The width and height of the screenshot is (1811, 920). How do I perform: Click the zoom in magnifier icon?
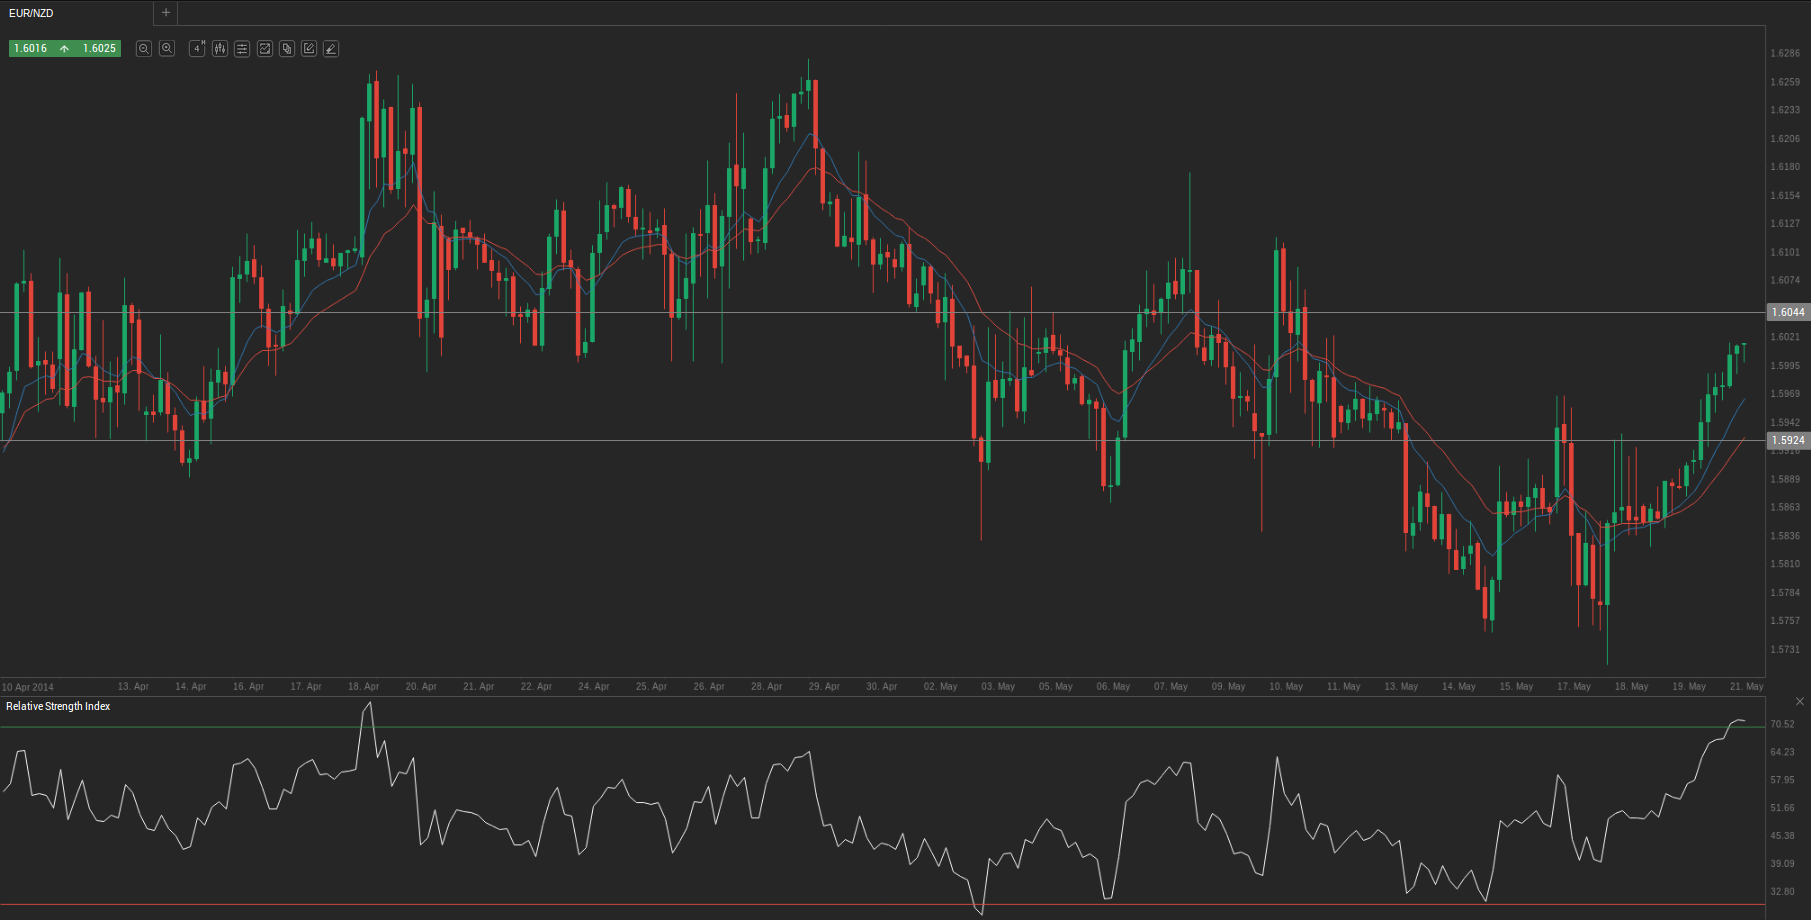167,48
